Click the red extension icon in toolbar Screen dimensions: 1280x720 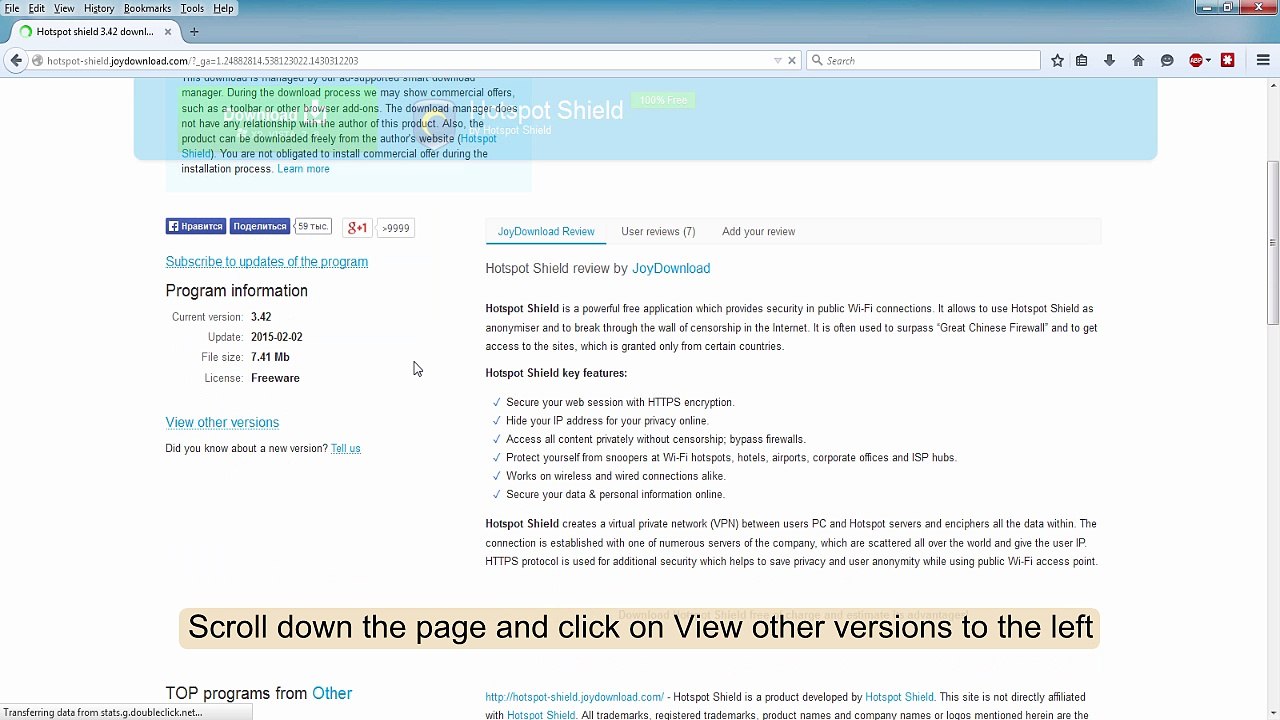pos(1228,61)
